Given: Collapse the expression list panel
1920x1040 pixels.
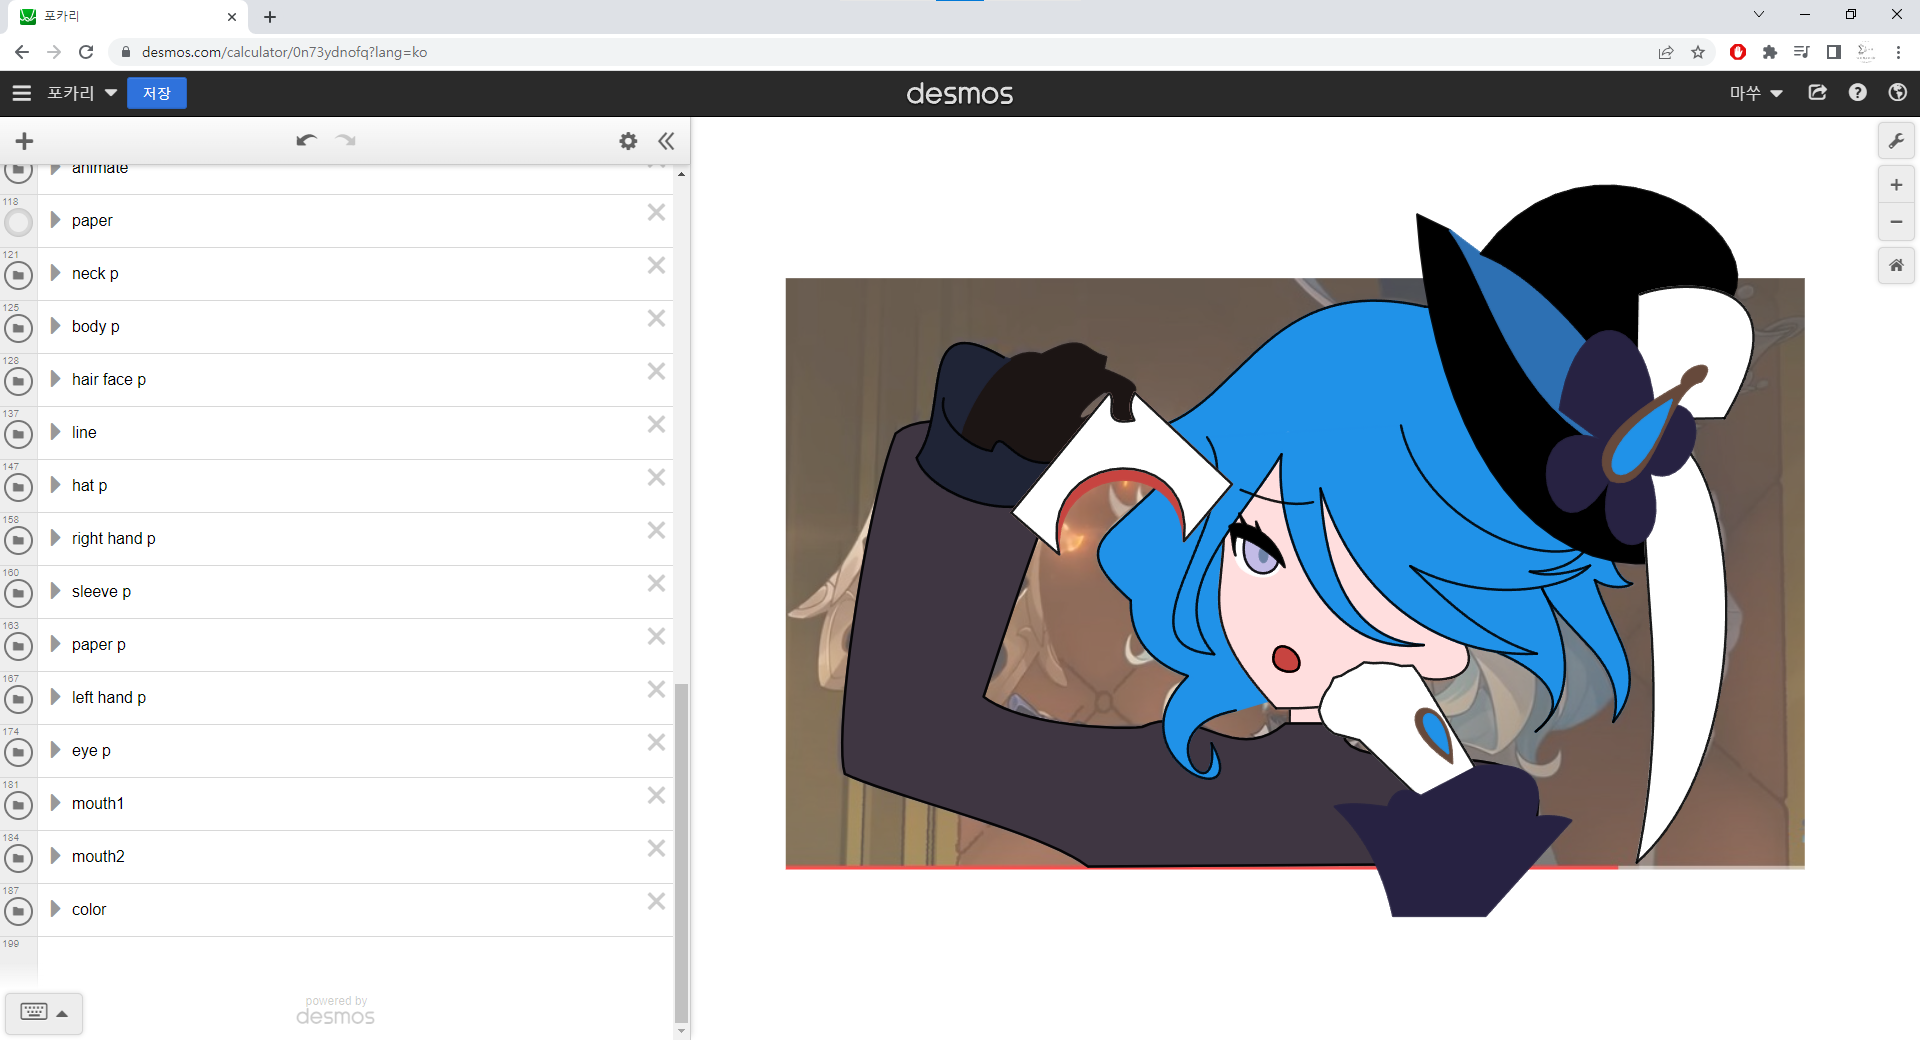Looking at the screenshot, I should click(666, 141).
